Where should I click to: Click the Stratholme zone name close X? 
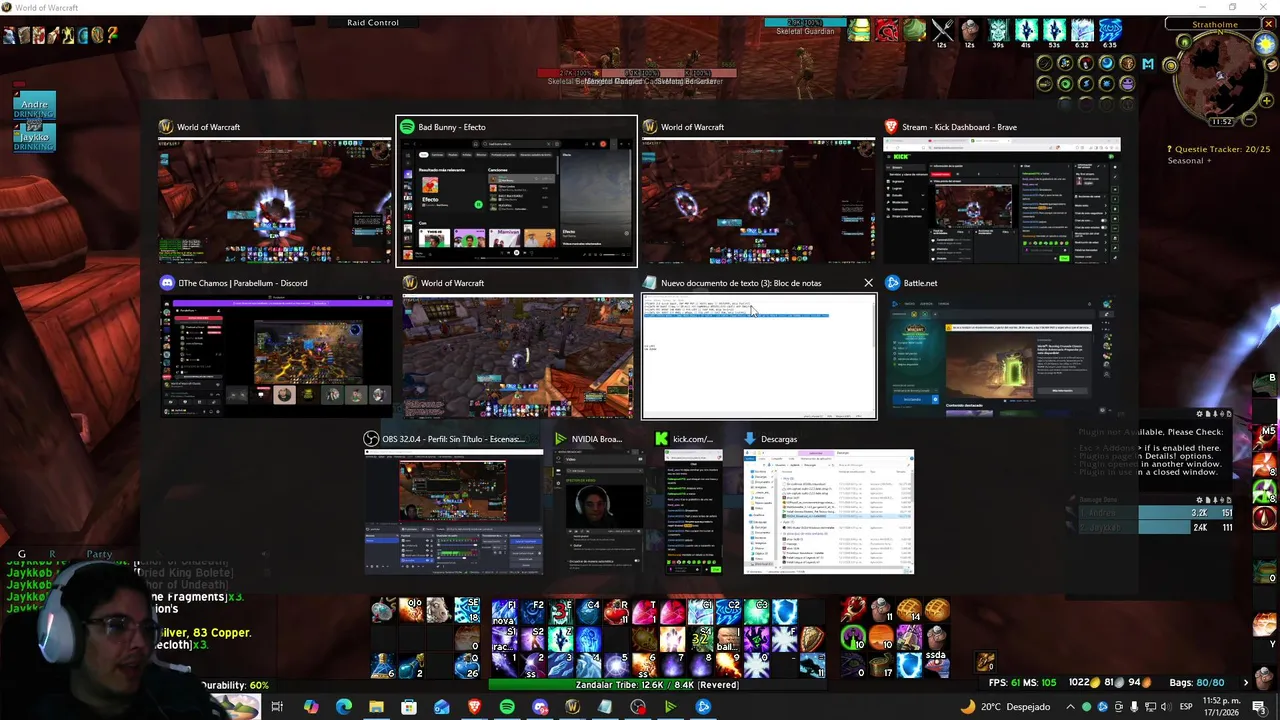pos(1269,24)
